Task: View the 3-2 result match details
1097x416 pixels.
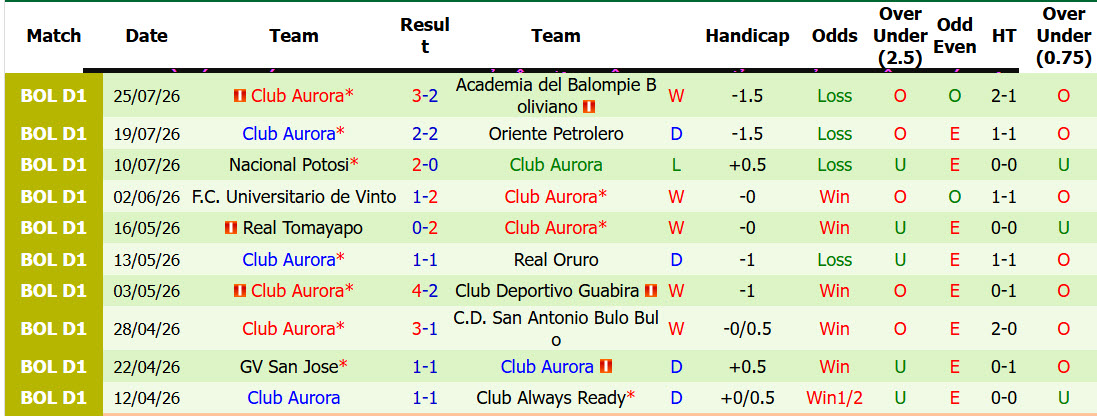Action: (425, 96)
